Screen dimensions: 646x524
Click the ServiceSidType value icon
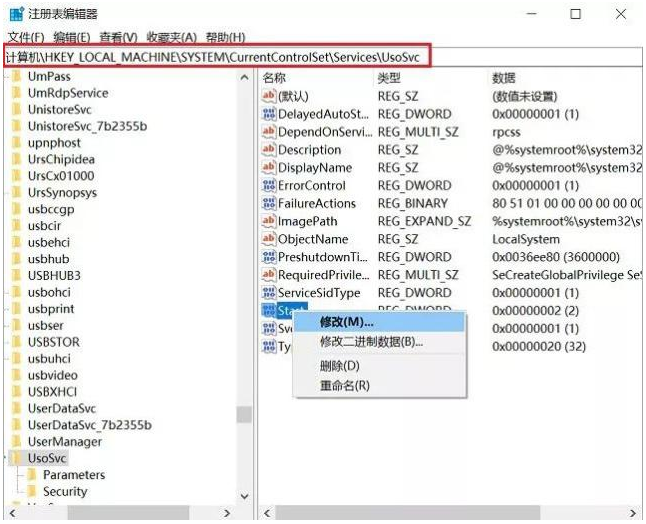click(268, 293)
